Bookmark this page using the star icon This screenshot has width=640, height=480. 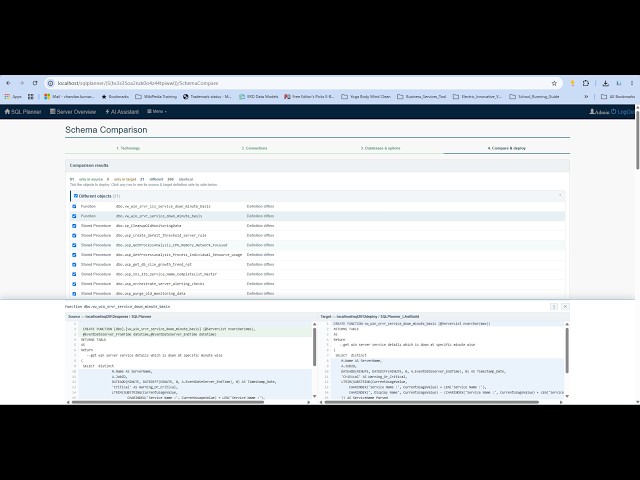(x=554, y=83)
